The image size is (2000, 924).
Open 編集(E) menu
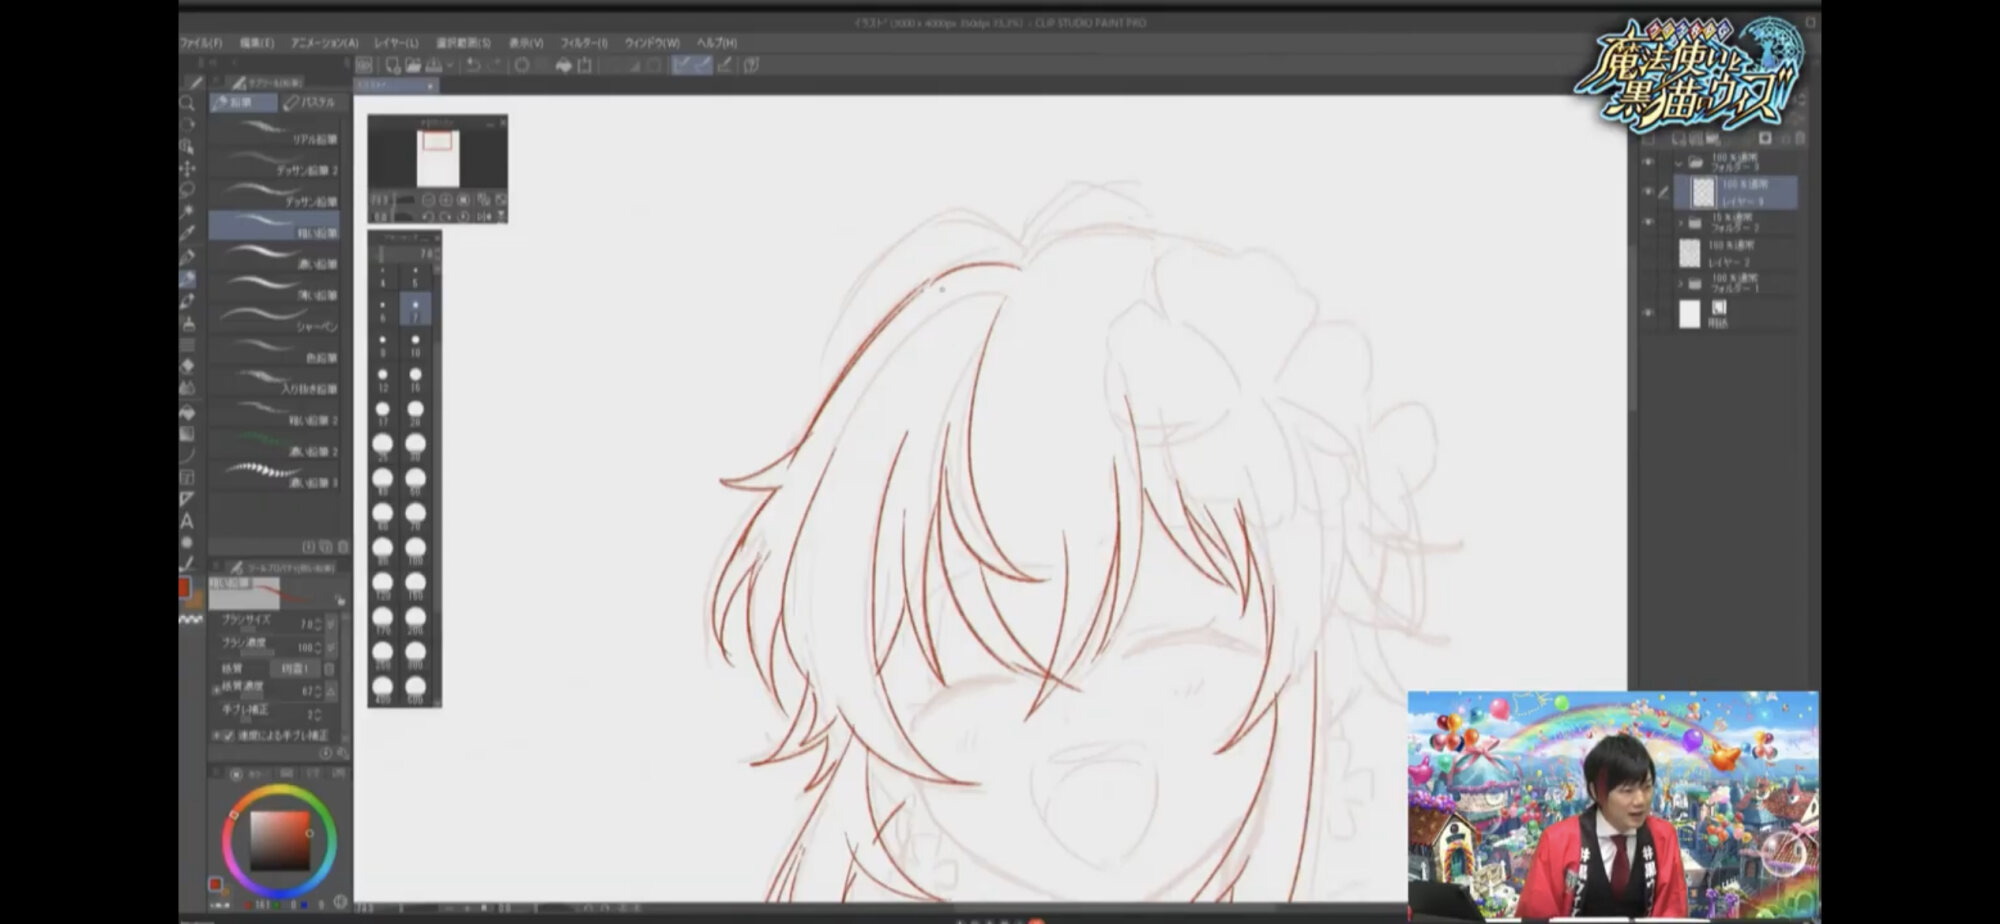pos(257,43)
